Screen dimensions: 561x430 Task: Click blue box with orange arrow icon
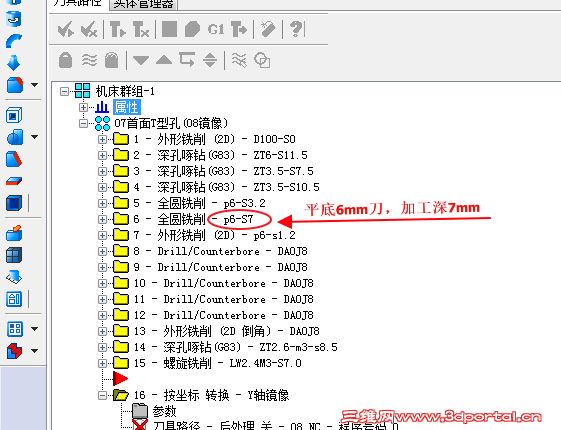14,233
